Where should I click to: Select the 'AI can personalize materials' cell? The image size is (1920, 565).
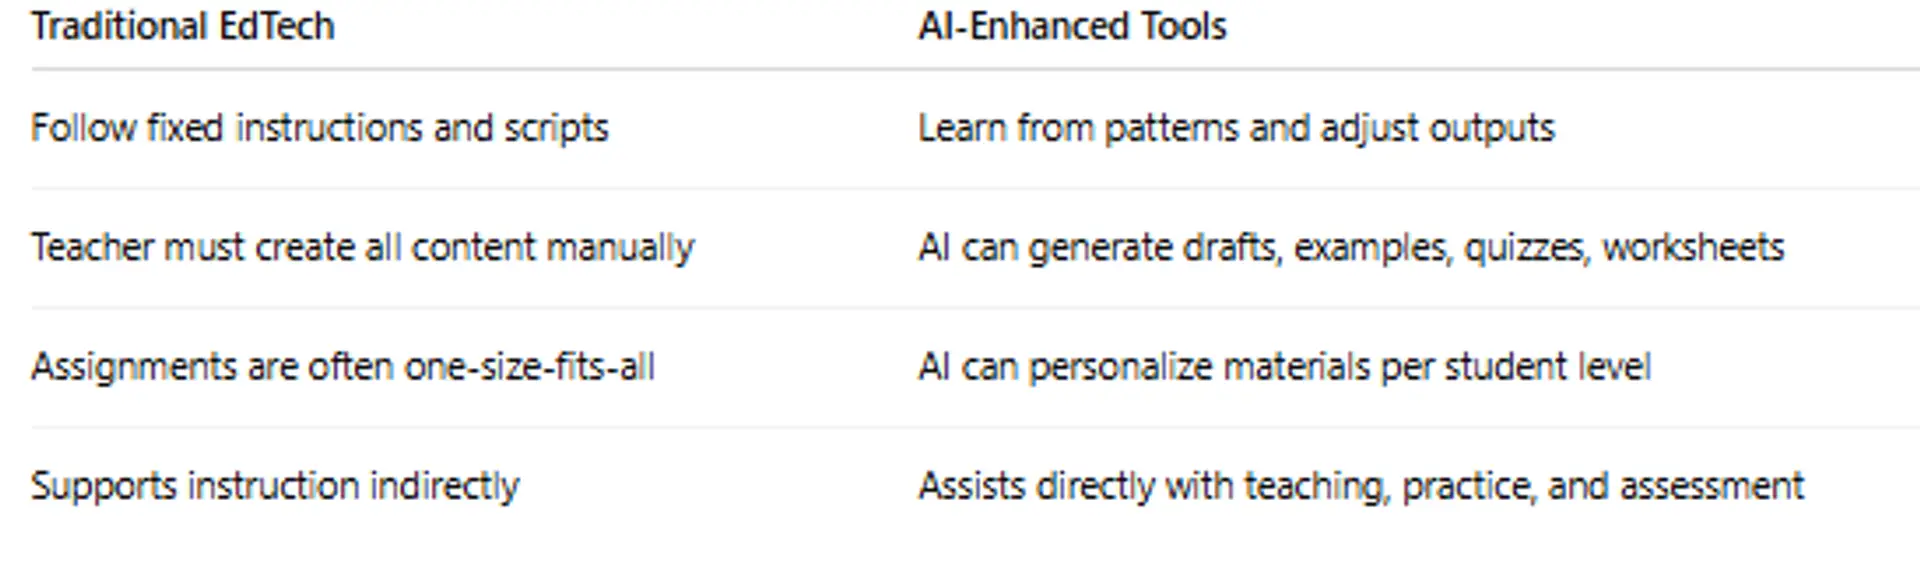[1284, 367]
